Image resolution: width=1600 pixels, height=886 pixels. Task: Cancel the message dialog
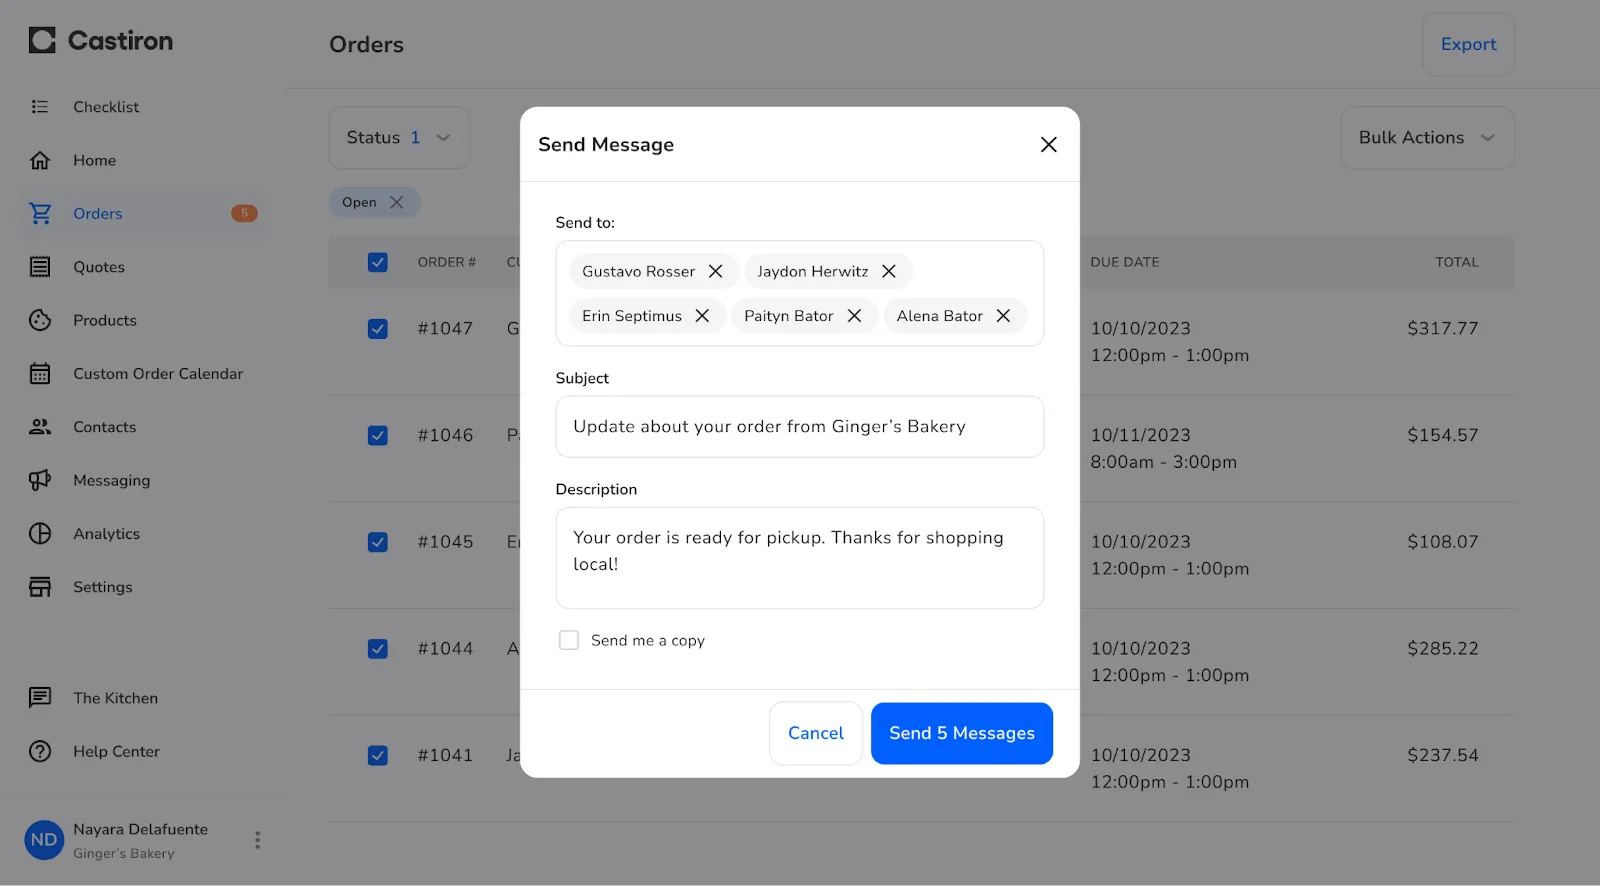(815, 733)
